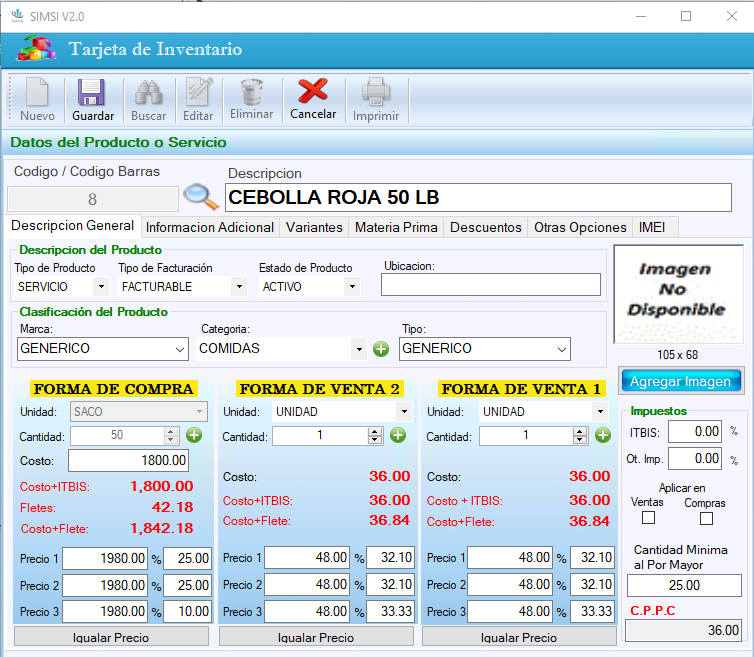Viewport: 754px width, 657px height.
Task: Click Igualar Precio under Forma de Compra
Action: tap(111, 637)
